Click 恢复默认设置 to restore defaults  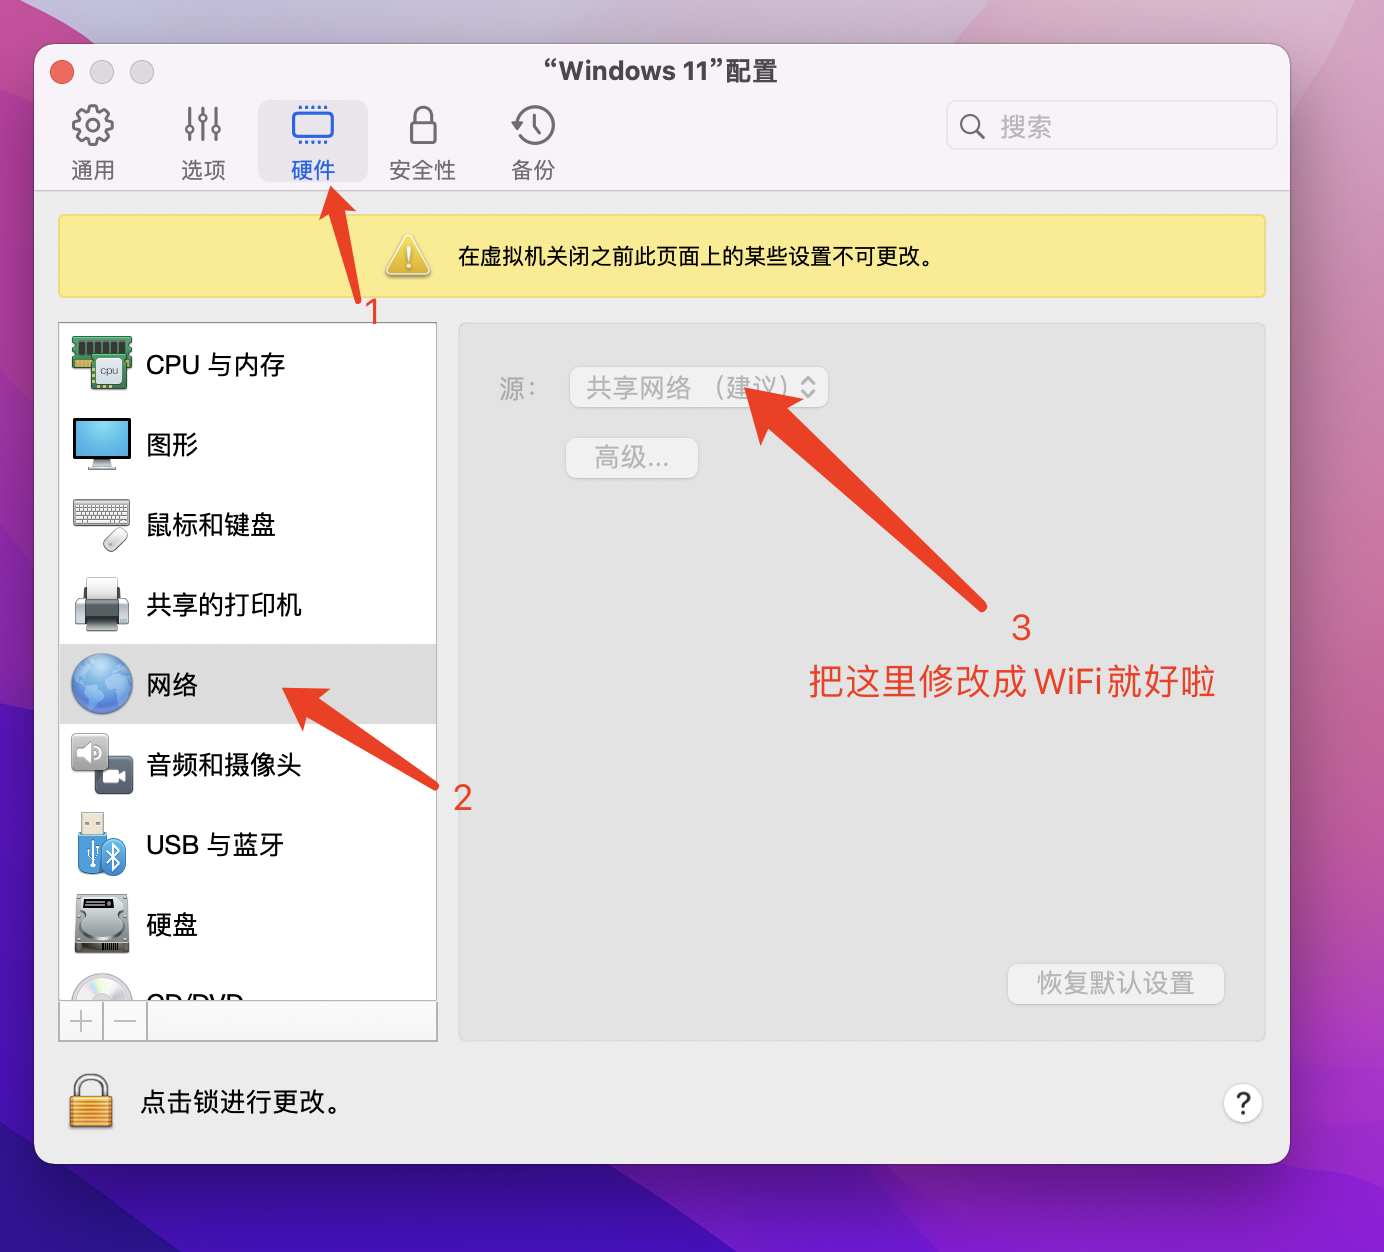point(1115,983)
